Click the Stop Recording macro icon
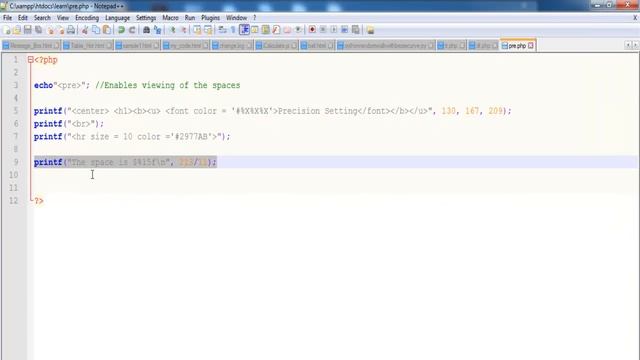 (x=323, y=30)
